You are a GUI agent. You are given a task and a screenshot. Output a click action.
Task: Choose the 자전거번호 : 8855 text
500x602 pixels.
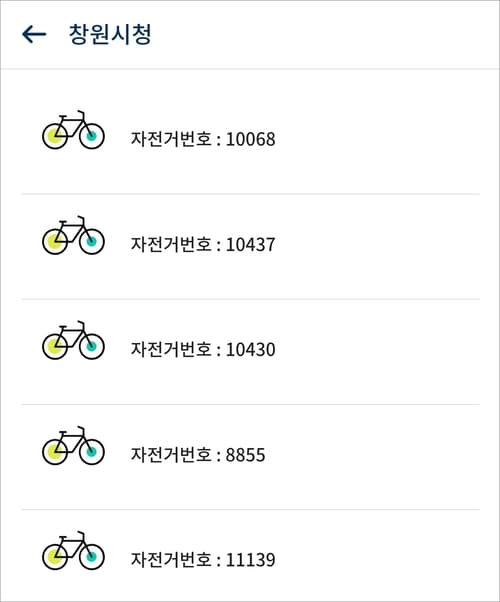198,454
